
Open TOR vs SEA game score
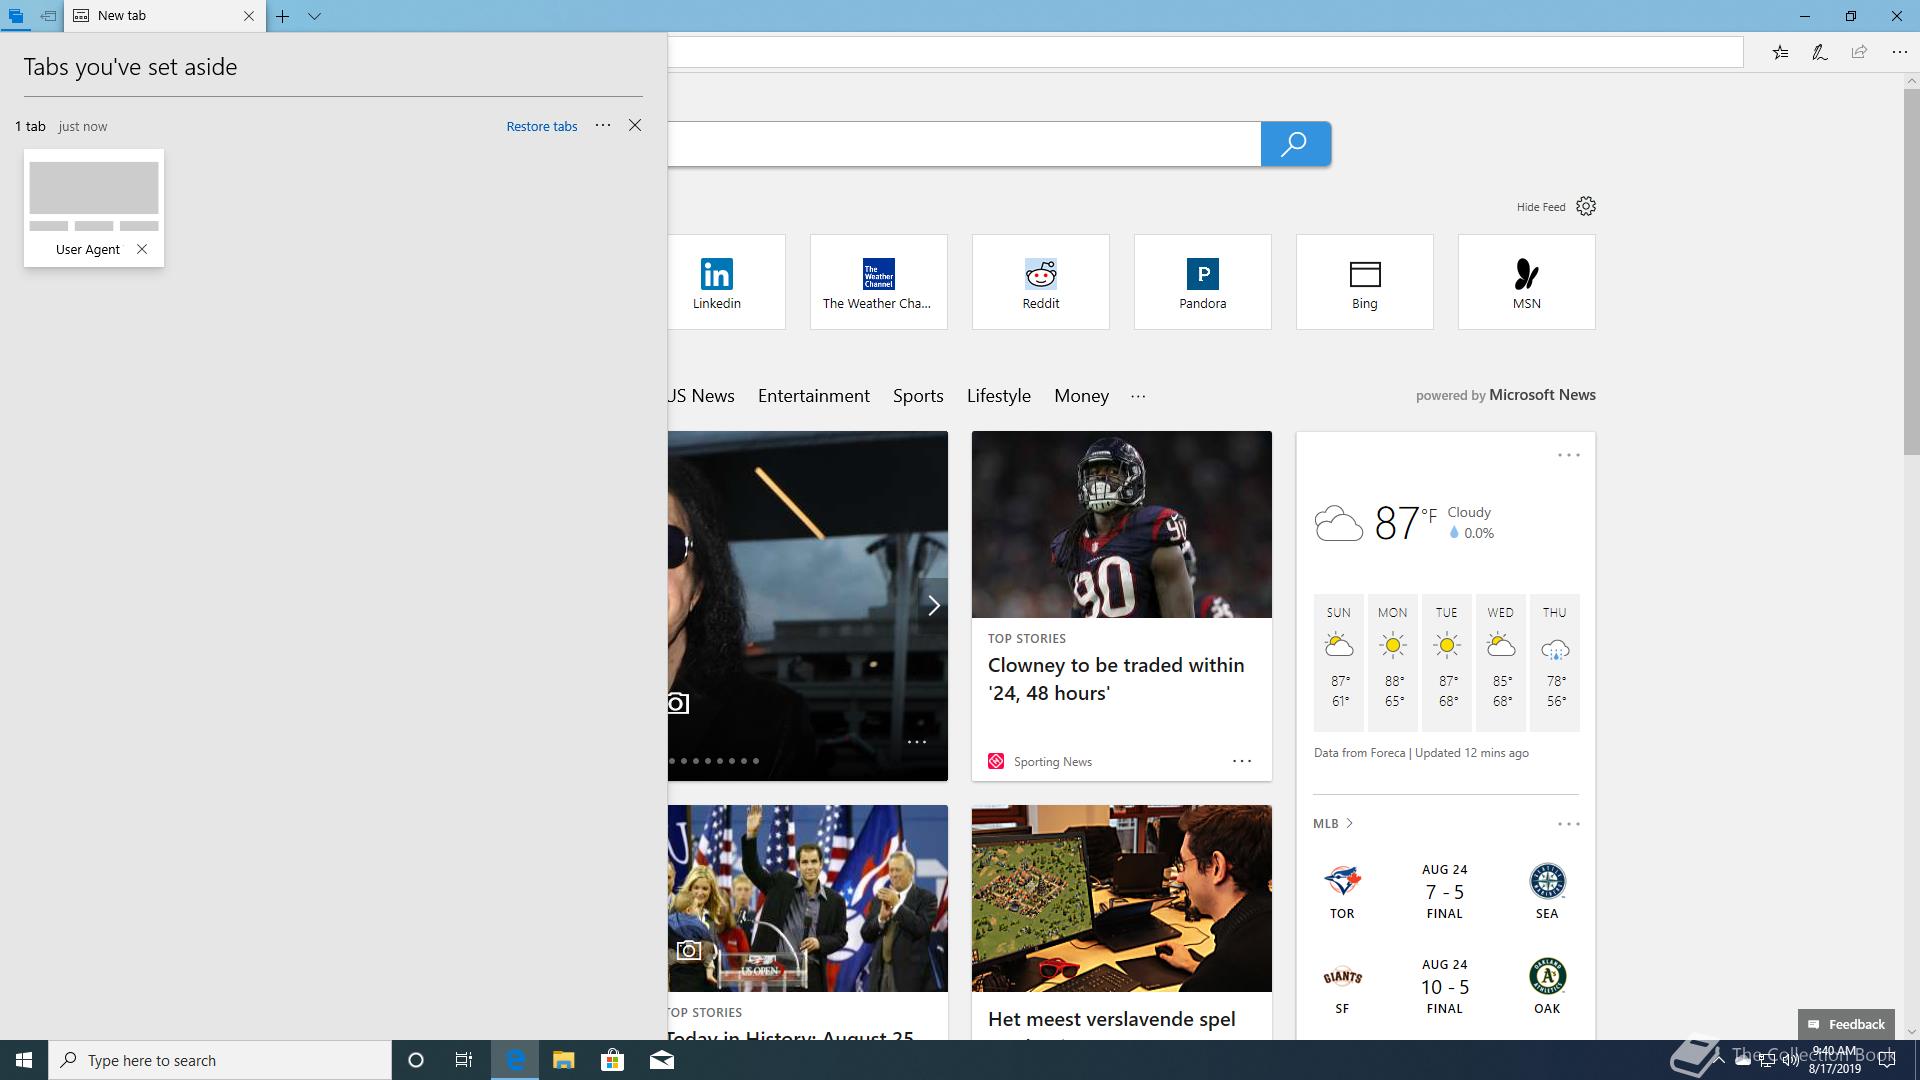tap(1444, 892)
